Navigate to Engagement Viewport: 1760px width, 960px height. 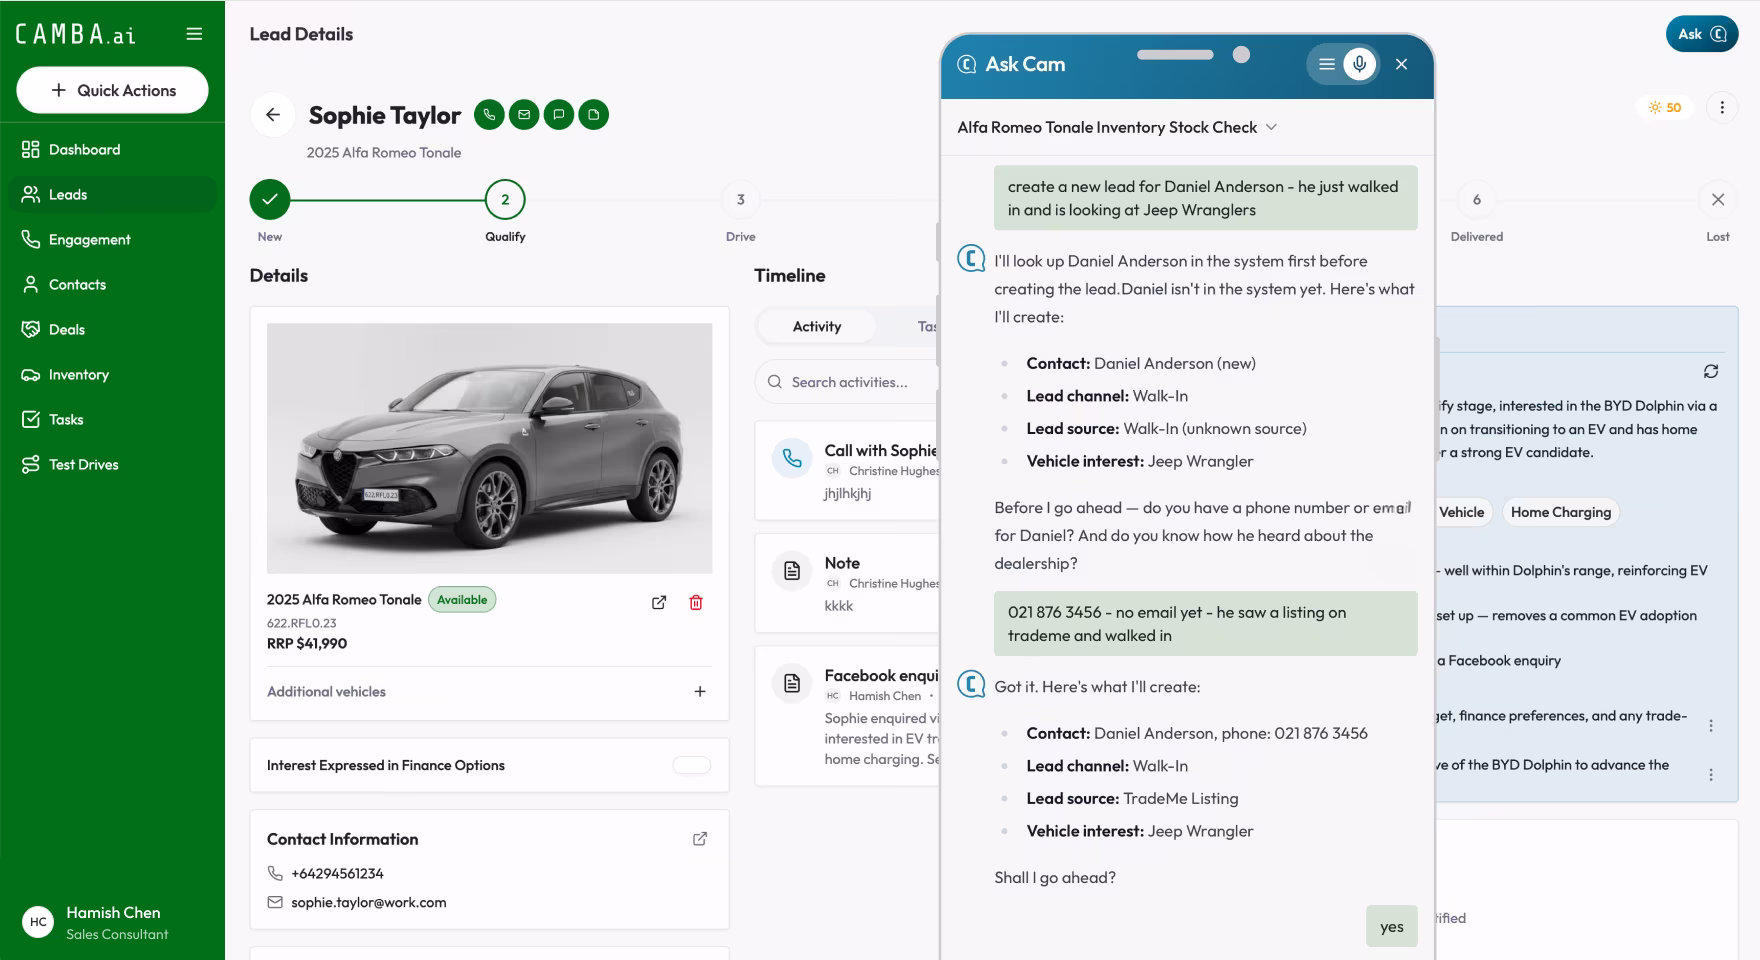click(x=112, y=240)
